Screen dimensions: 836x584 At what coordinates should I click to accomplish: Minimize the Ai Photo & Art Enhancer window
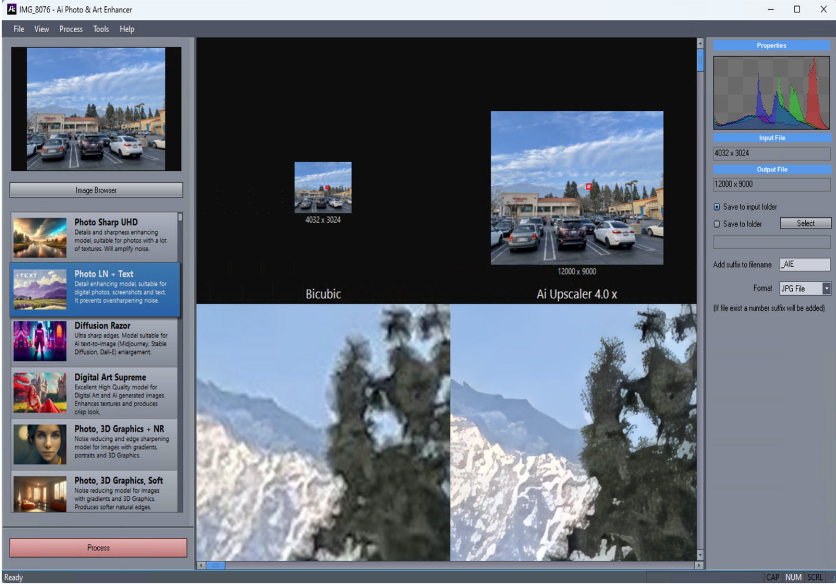770,9
